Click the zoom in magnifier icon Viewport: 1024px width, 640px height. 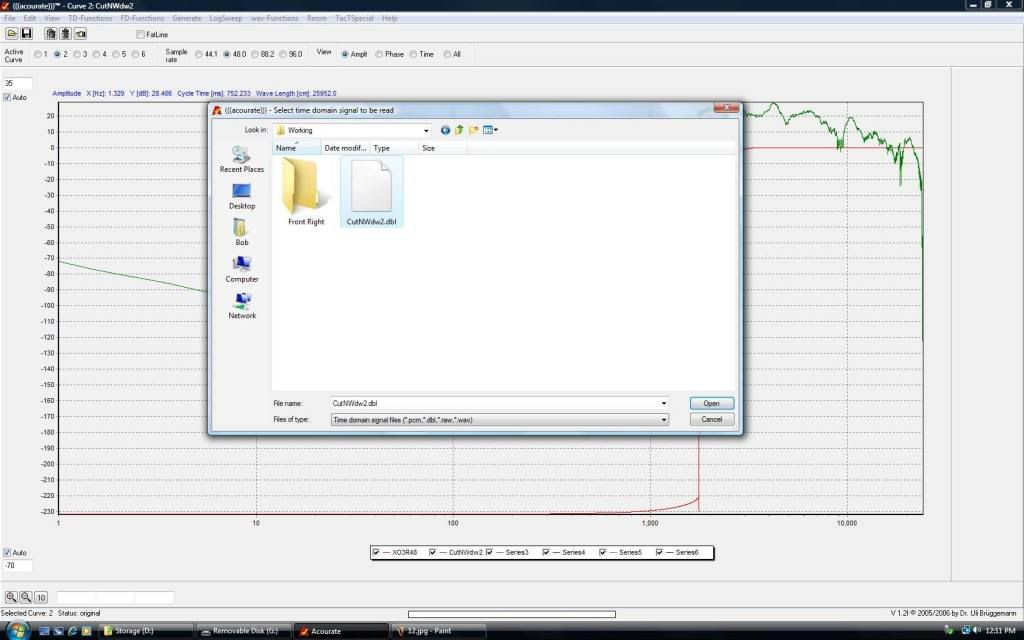point(11,597)
